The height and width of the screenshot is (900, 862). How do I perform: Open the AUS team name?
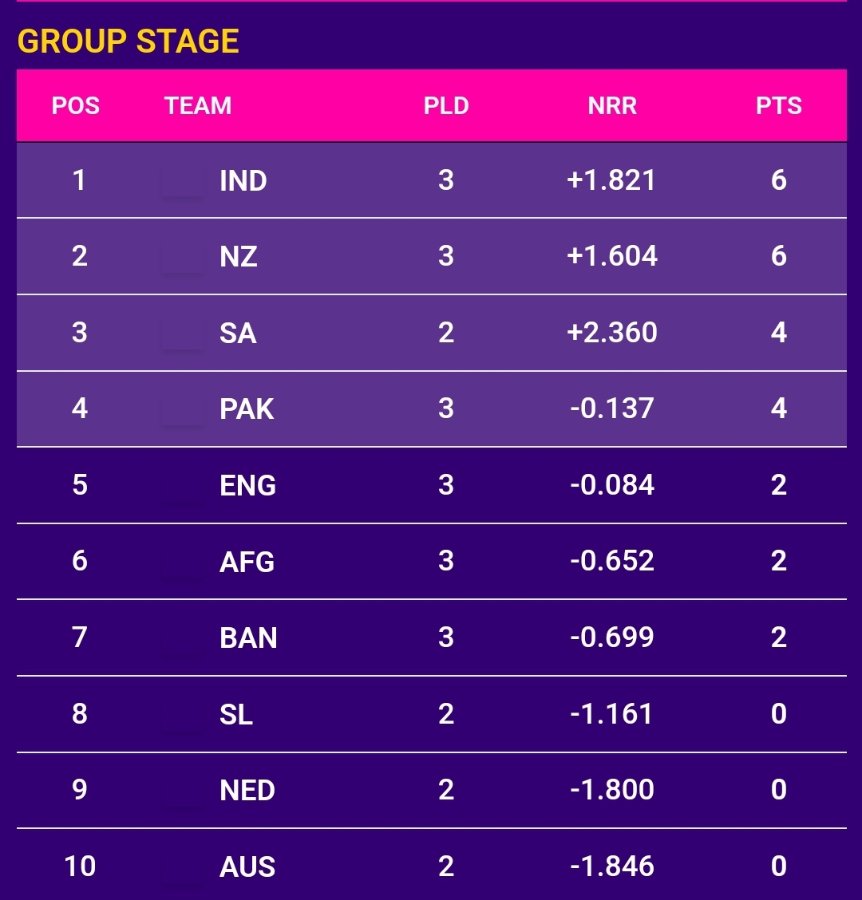[x=248, y=866]
